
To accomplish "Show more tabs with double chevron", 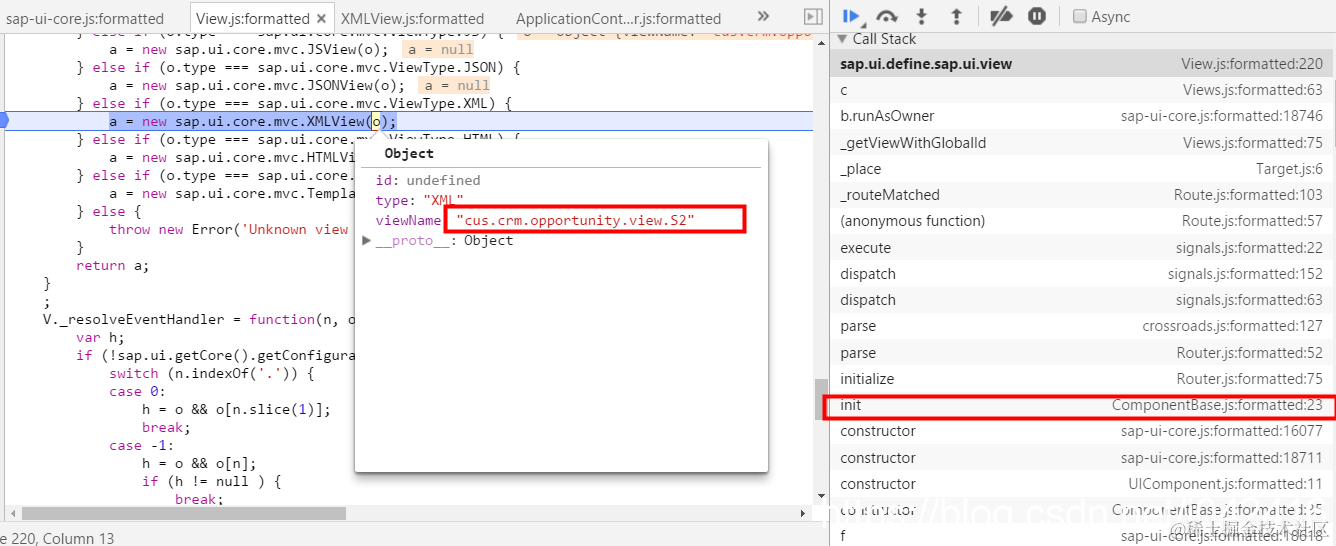I will pyautogui.click(x=763, y=17).
